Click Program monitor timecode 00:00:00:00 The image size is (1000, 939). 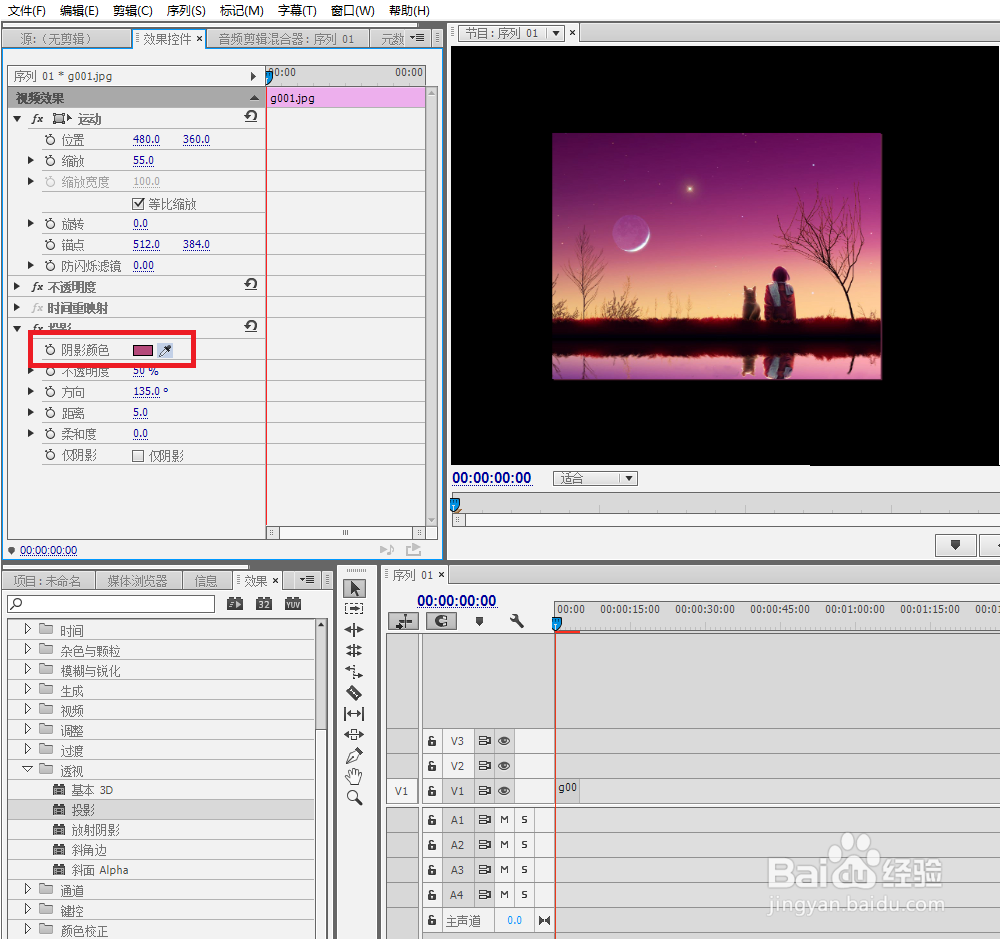click(492, 478)
